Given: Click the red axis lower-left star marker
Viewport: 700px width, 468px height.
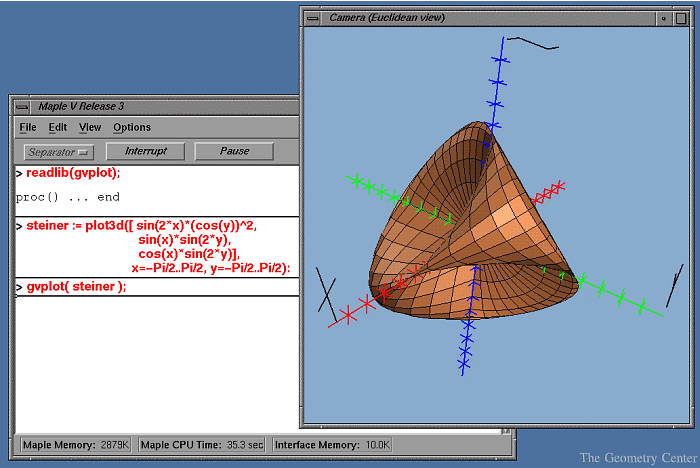Looking at the screenshot, I should click(347, 315).
